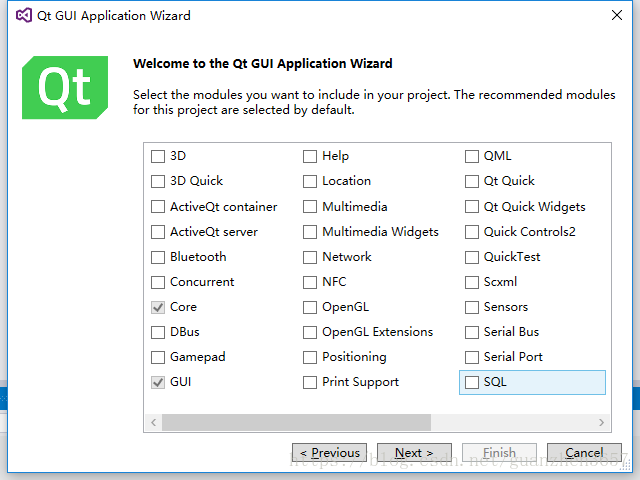Enable Multimedia Widgets module
The image size is (640, 480).
tap(310, 232)
